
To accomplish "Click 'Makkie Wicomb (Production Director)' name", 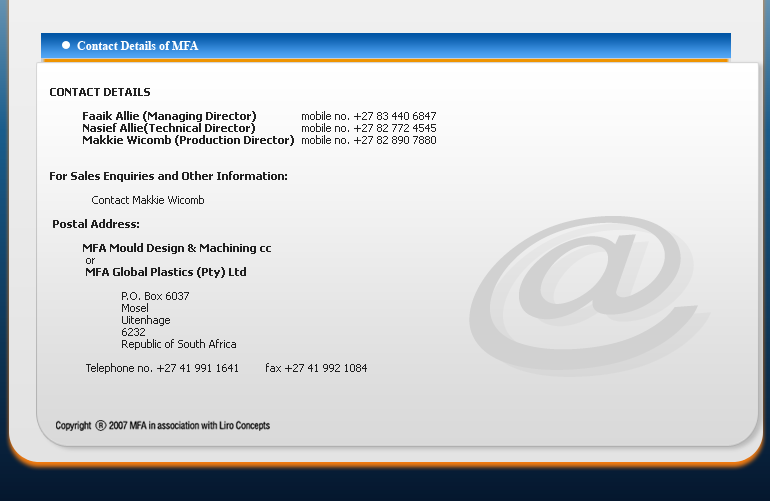I will point(188,140).
